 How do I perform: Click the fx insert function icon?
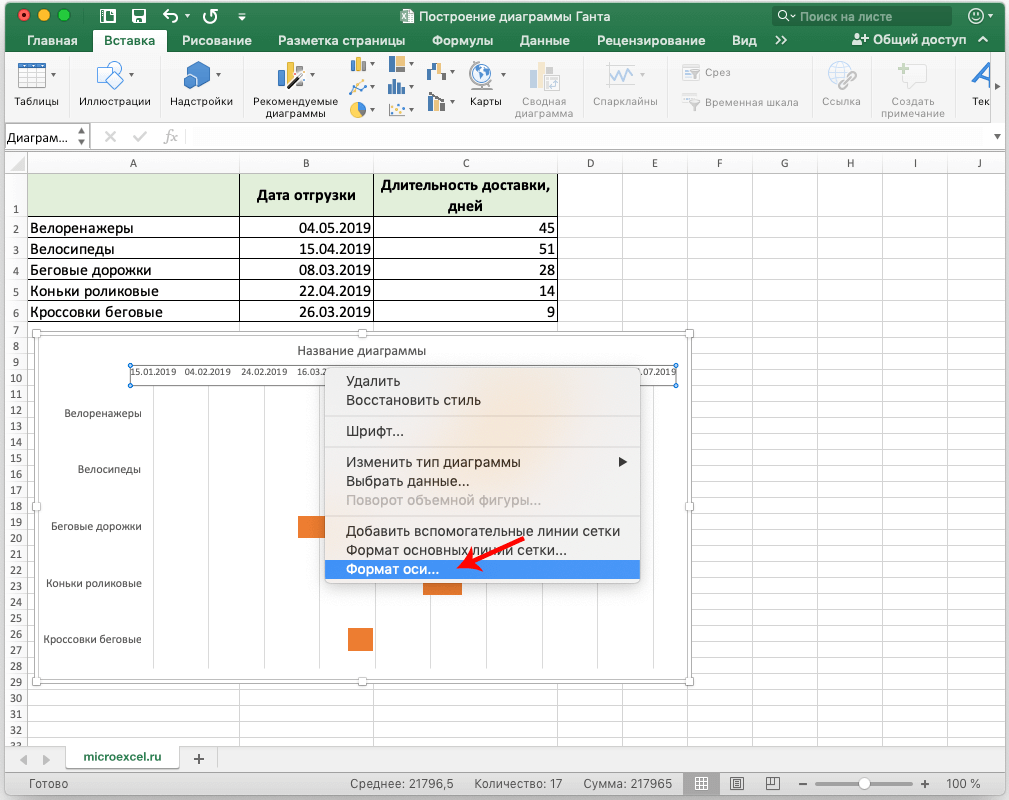(x=171, y=136)
